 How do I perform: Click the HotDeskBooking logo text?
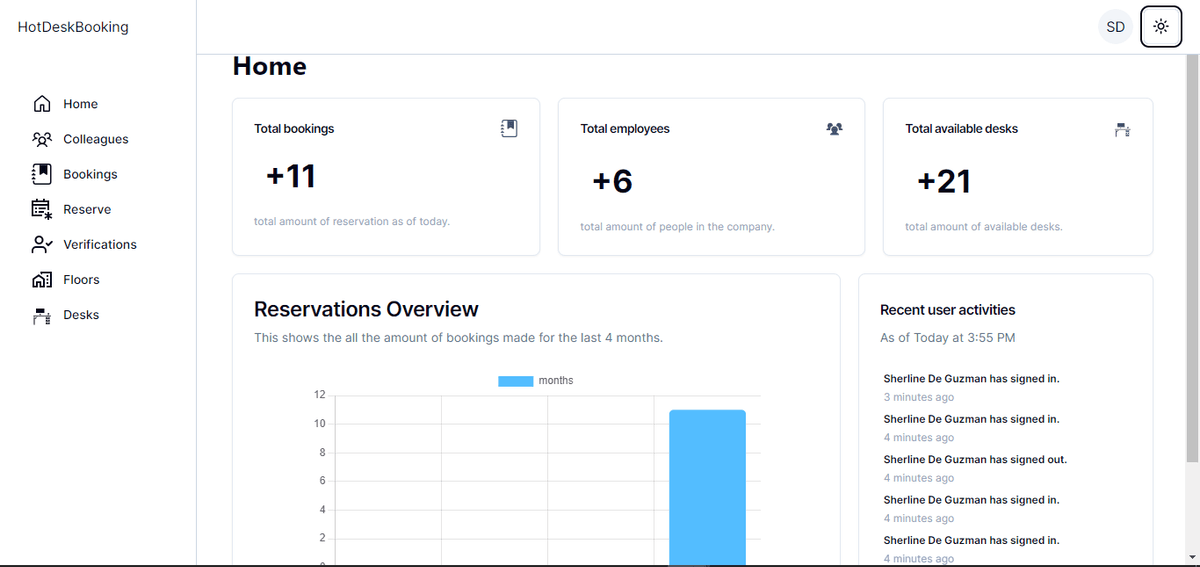tap(73, 27)
